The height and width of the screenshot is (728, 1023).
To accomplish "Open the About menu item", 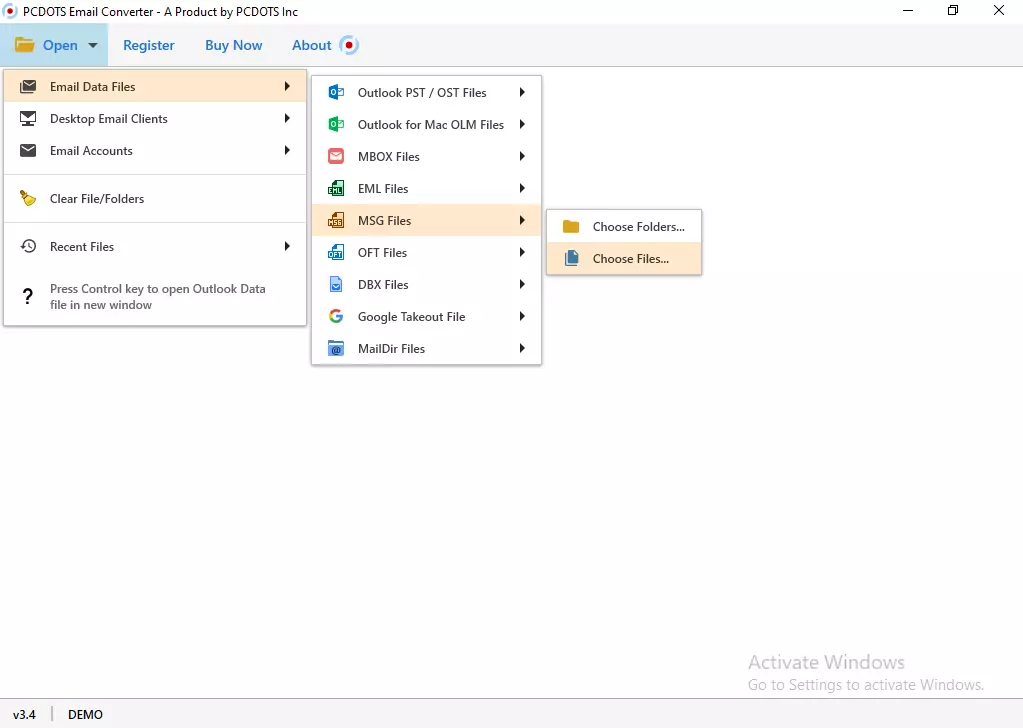I will coord(311,45).
